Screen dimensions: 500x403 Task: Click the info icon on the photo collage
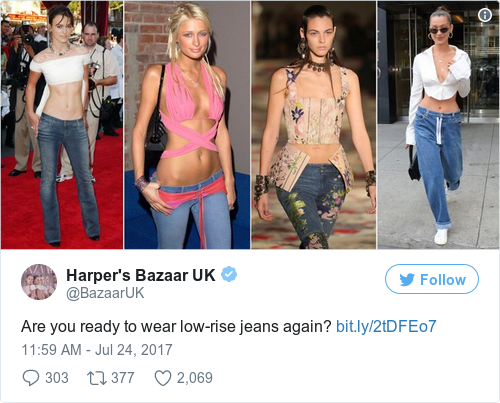[485, 15]
